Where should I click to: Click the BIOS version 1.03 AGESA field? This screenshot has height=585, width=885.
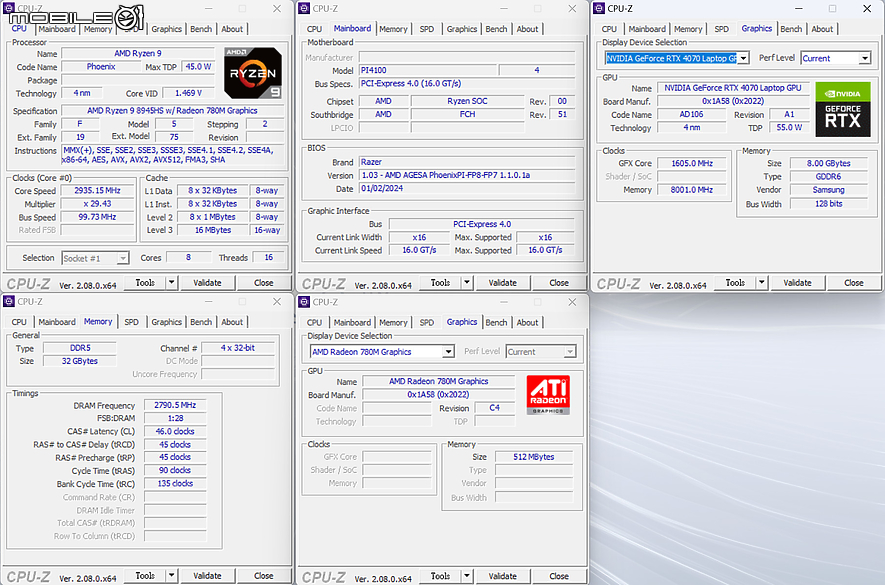[x=467, y=175]
